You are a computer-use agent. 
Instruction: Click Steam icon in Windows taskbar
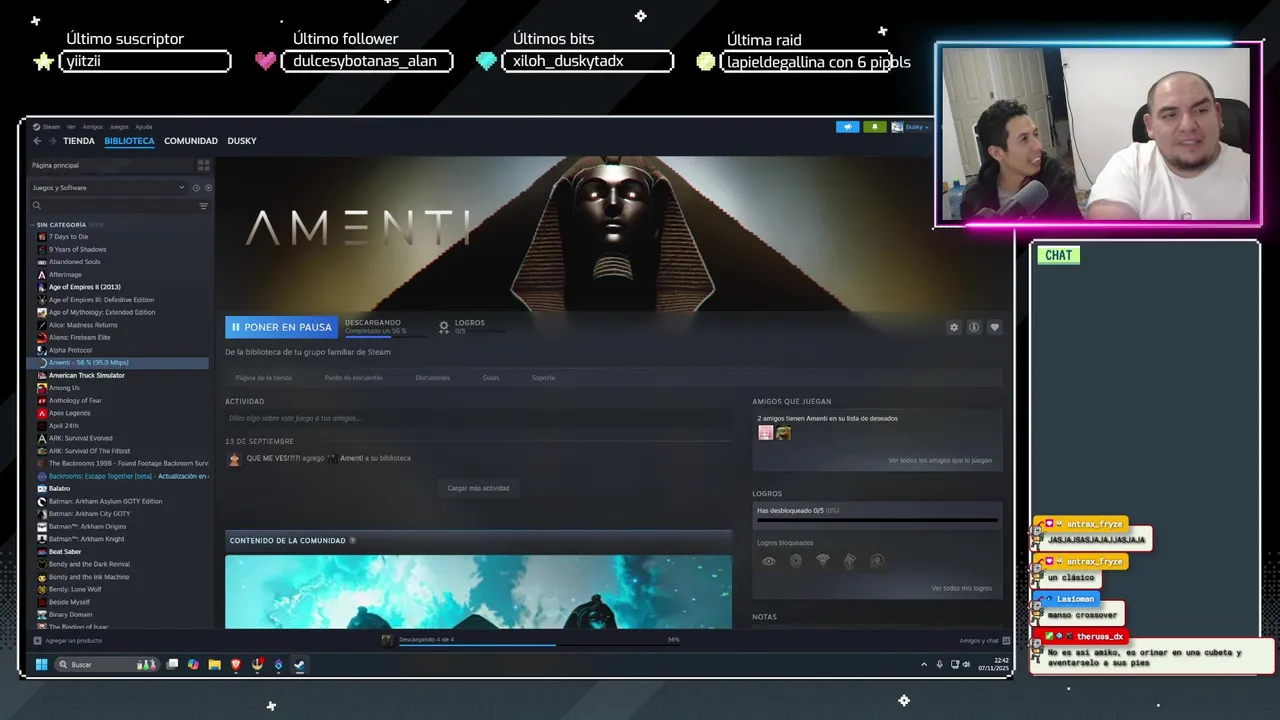click(x=299, y=664)
